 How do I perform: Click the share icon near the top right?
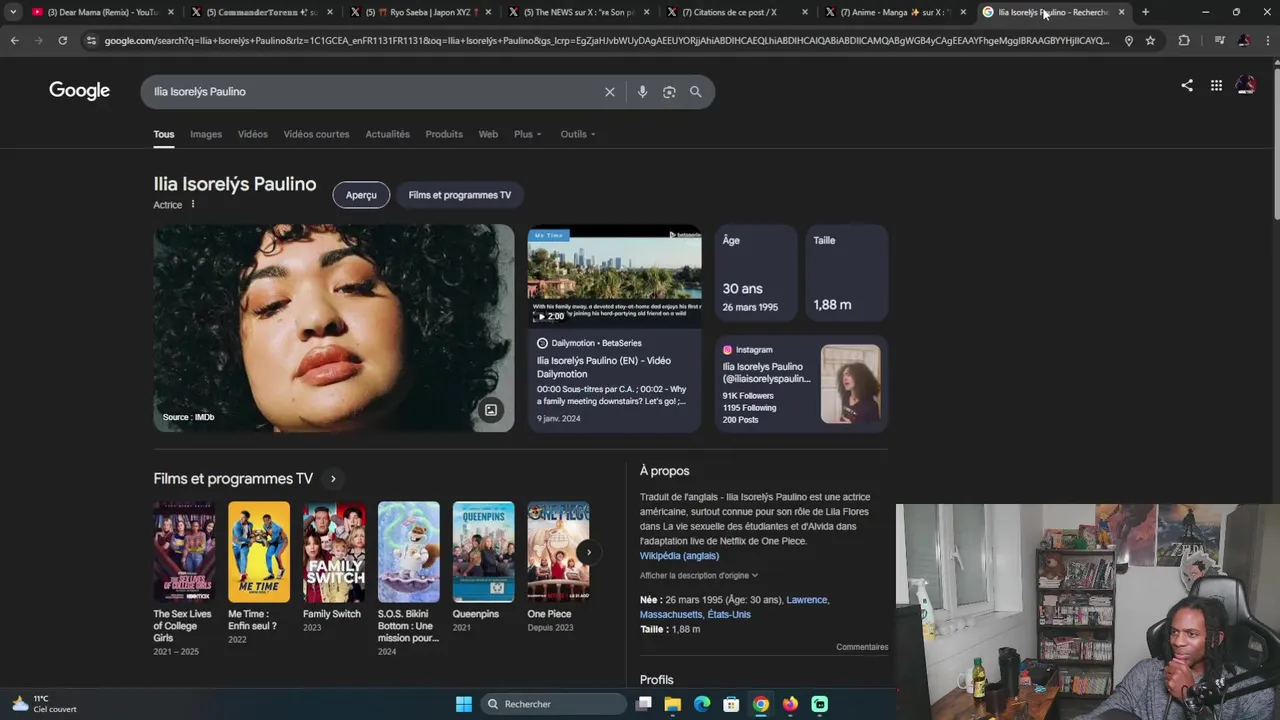point(1187,86)
